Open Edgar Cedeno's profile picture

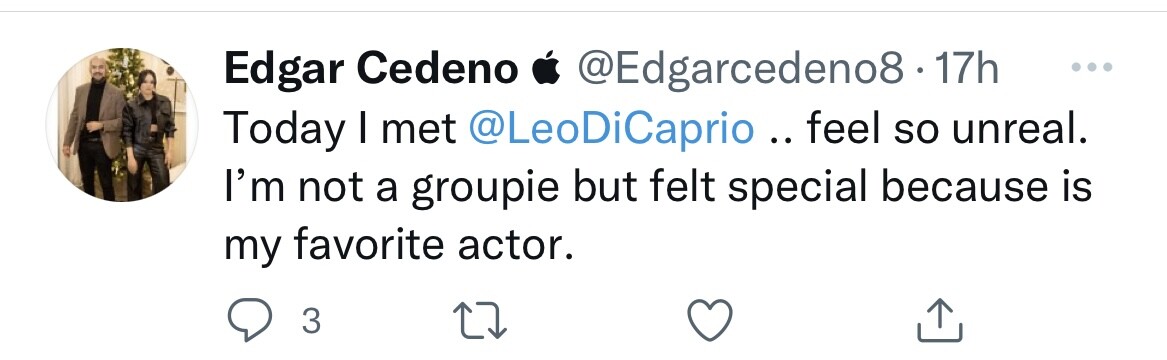(x=121, y=124)
